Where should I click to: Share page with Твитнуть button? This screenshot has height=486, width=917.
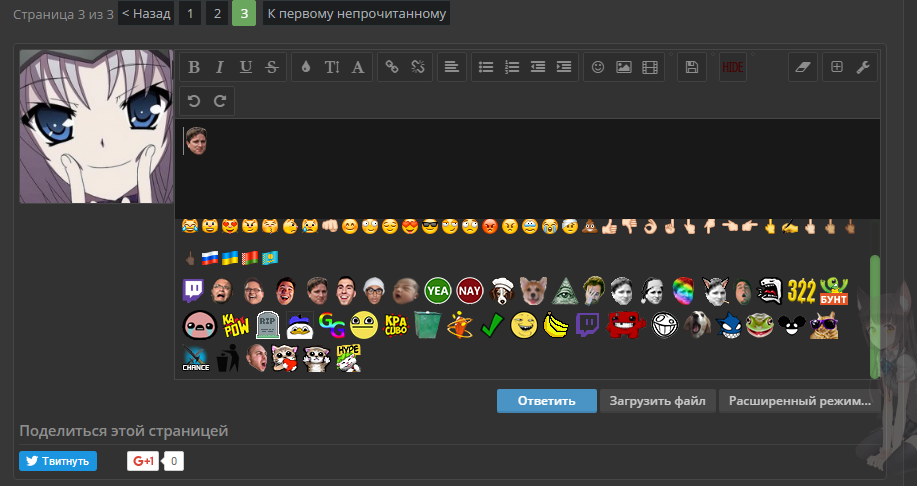(x=58, y=461)
